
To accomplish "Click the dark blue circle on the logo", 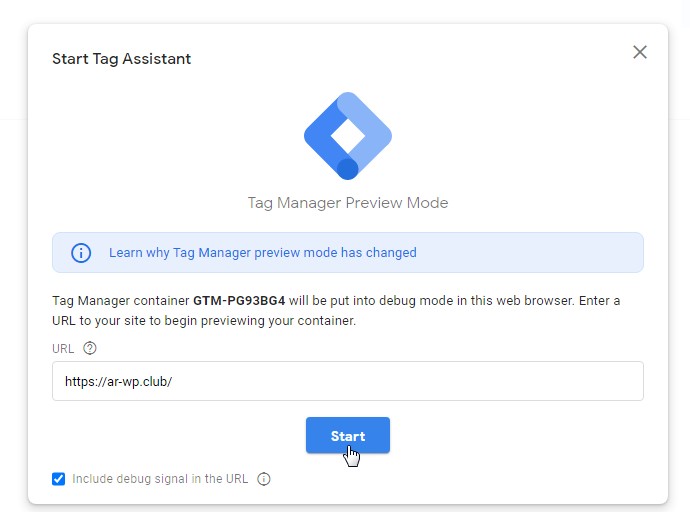I will coord(347,168).
